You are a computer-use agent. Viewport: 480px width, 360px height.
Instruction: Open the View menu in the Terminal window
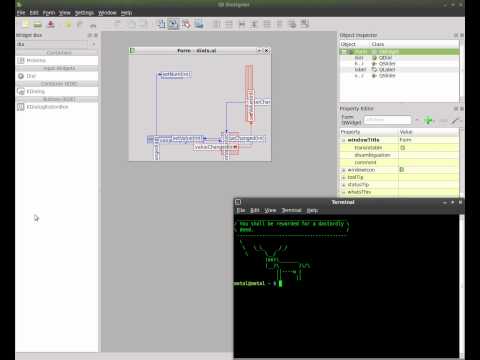(270, 210)
